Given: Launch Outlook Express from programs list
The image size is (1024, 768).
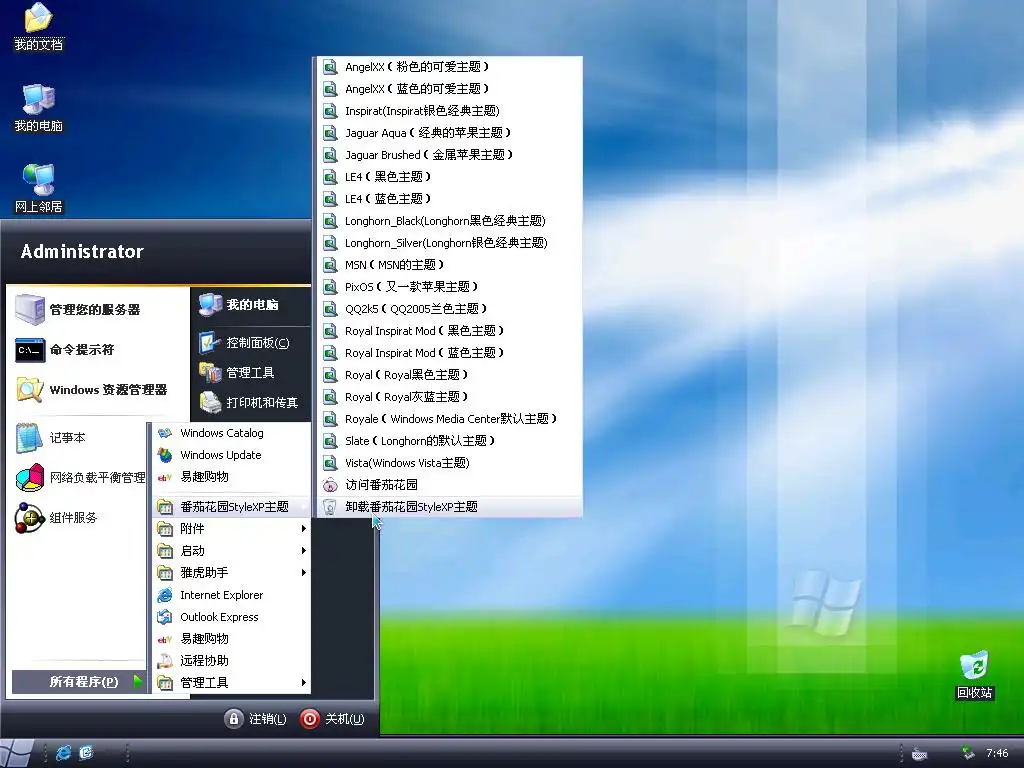Looking at the screenshot, I should 231,616.
